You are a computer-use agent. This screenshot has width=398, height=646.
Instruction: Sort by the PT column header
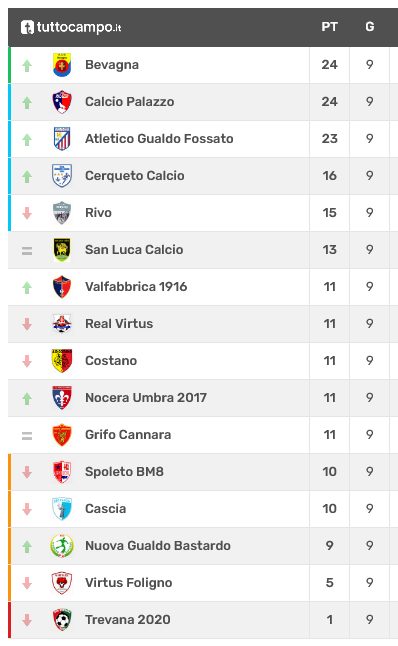click(x=329, y=27)
